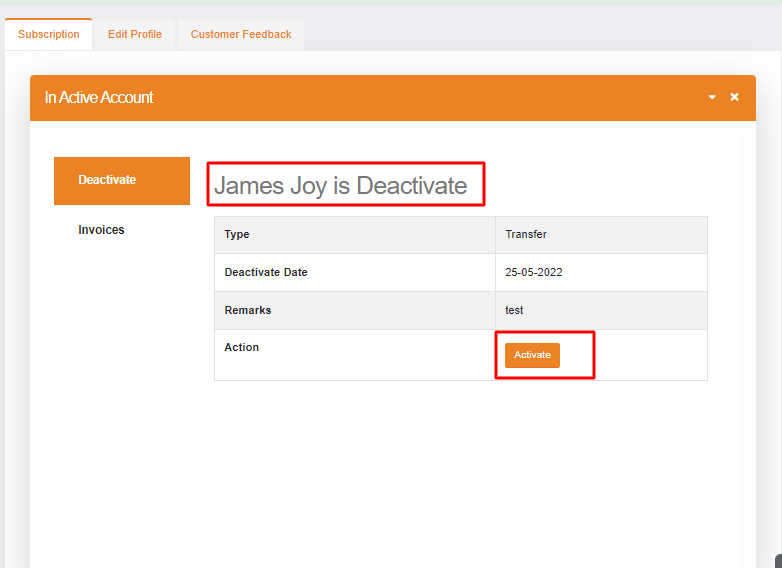This screenshot has height=568, width=782.
Task: Click the "James Joy is Deactivate" heading
Action: click(340, 185)
